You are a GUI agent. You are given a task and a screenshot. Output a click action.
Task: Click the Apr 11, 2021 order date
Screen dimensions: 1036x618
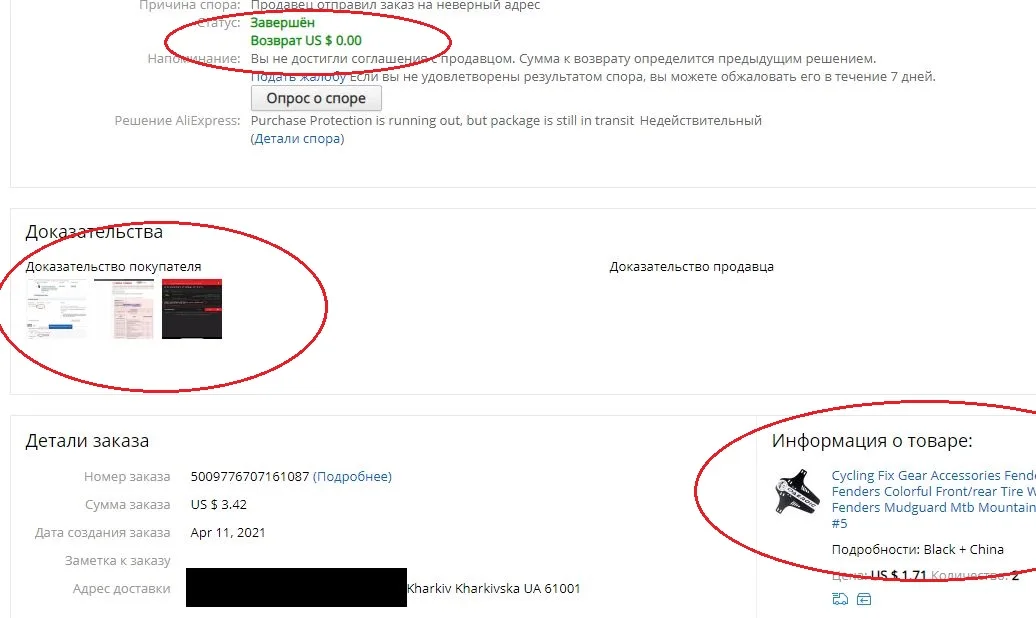click(228, 533)
